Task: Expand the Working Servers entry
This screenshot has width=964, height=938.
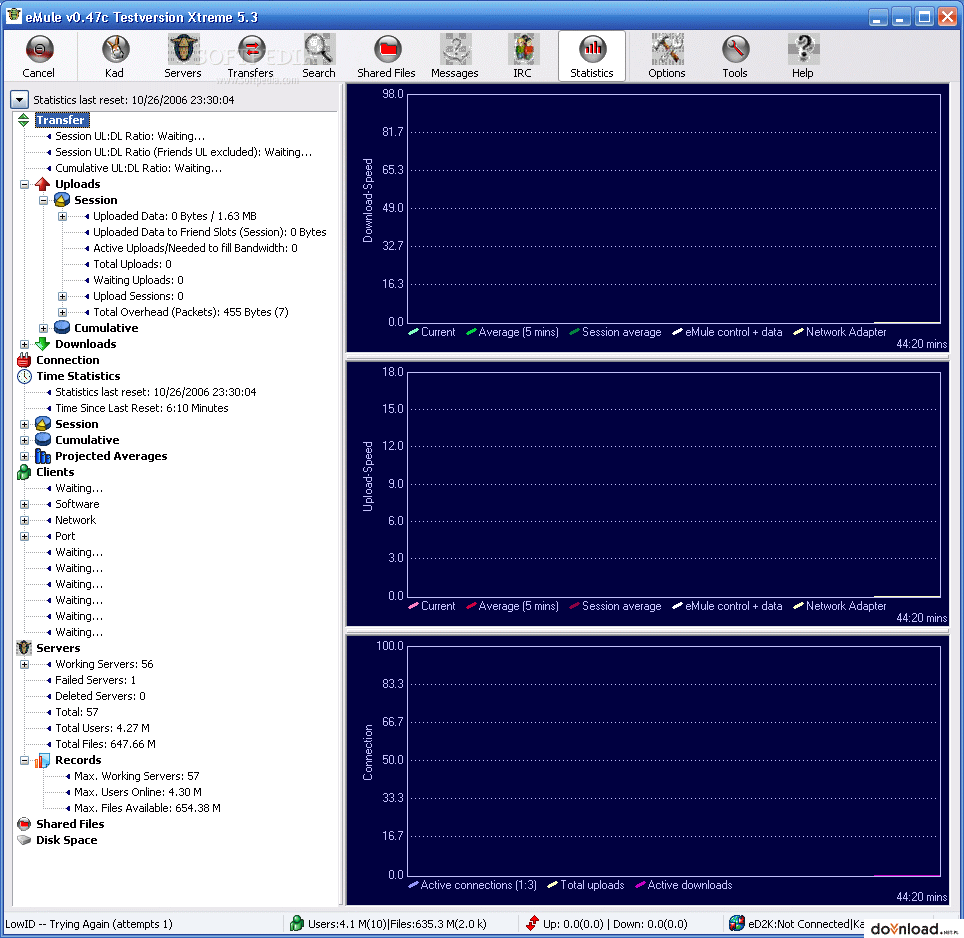Action: click(x=25, y=664)
